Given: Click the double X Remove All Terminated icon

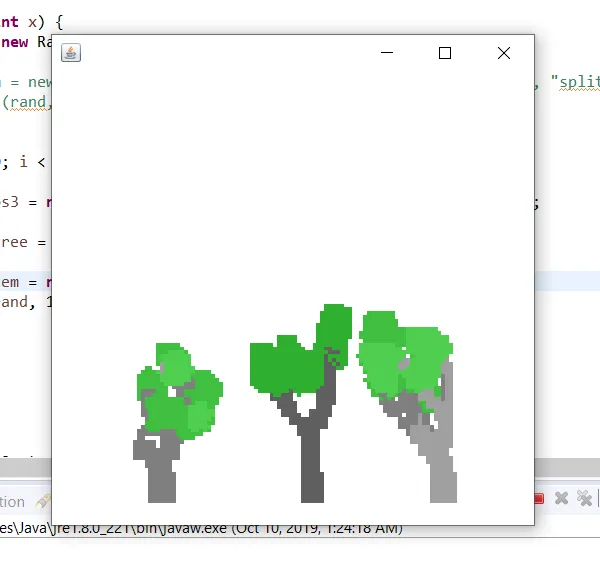Looking at the screenshot, I should coord(584,498).
